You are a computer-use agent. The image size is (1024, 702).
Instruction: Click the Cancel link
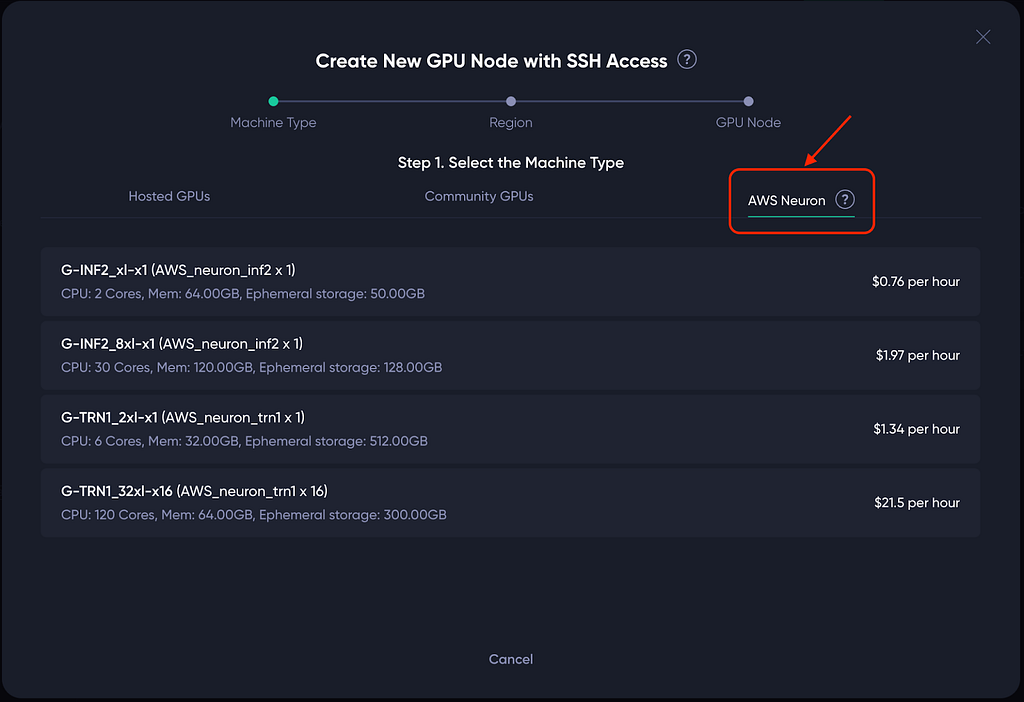click(x=511, y=659)
